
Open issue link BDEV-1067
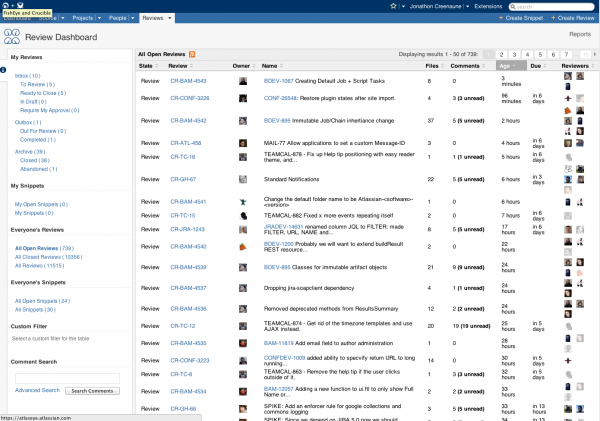(x=279, y=81)
